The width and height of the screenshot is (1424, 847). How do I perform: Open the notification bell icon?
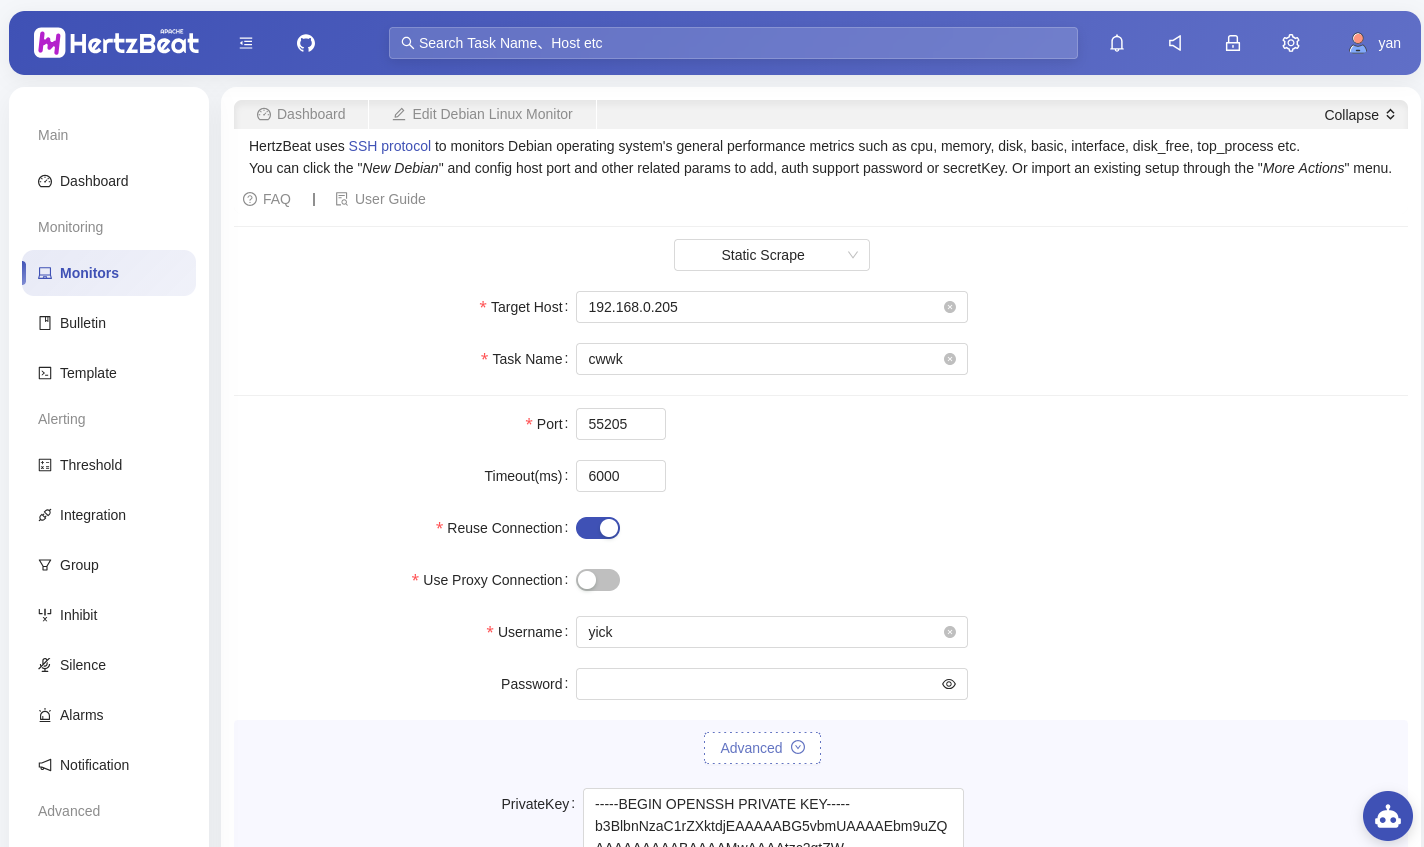coord(1117,43)
